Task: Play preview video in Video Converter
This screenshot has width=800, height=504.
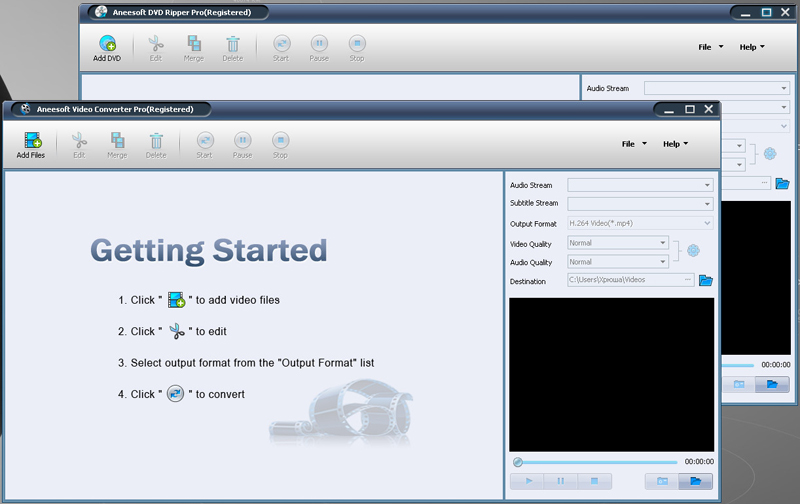Action: tap(527, 481)
